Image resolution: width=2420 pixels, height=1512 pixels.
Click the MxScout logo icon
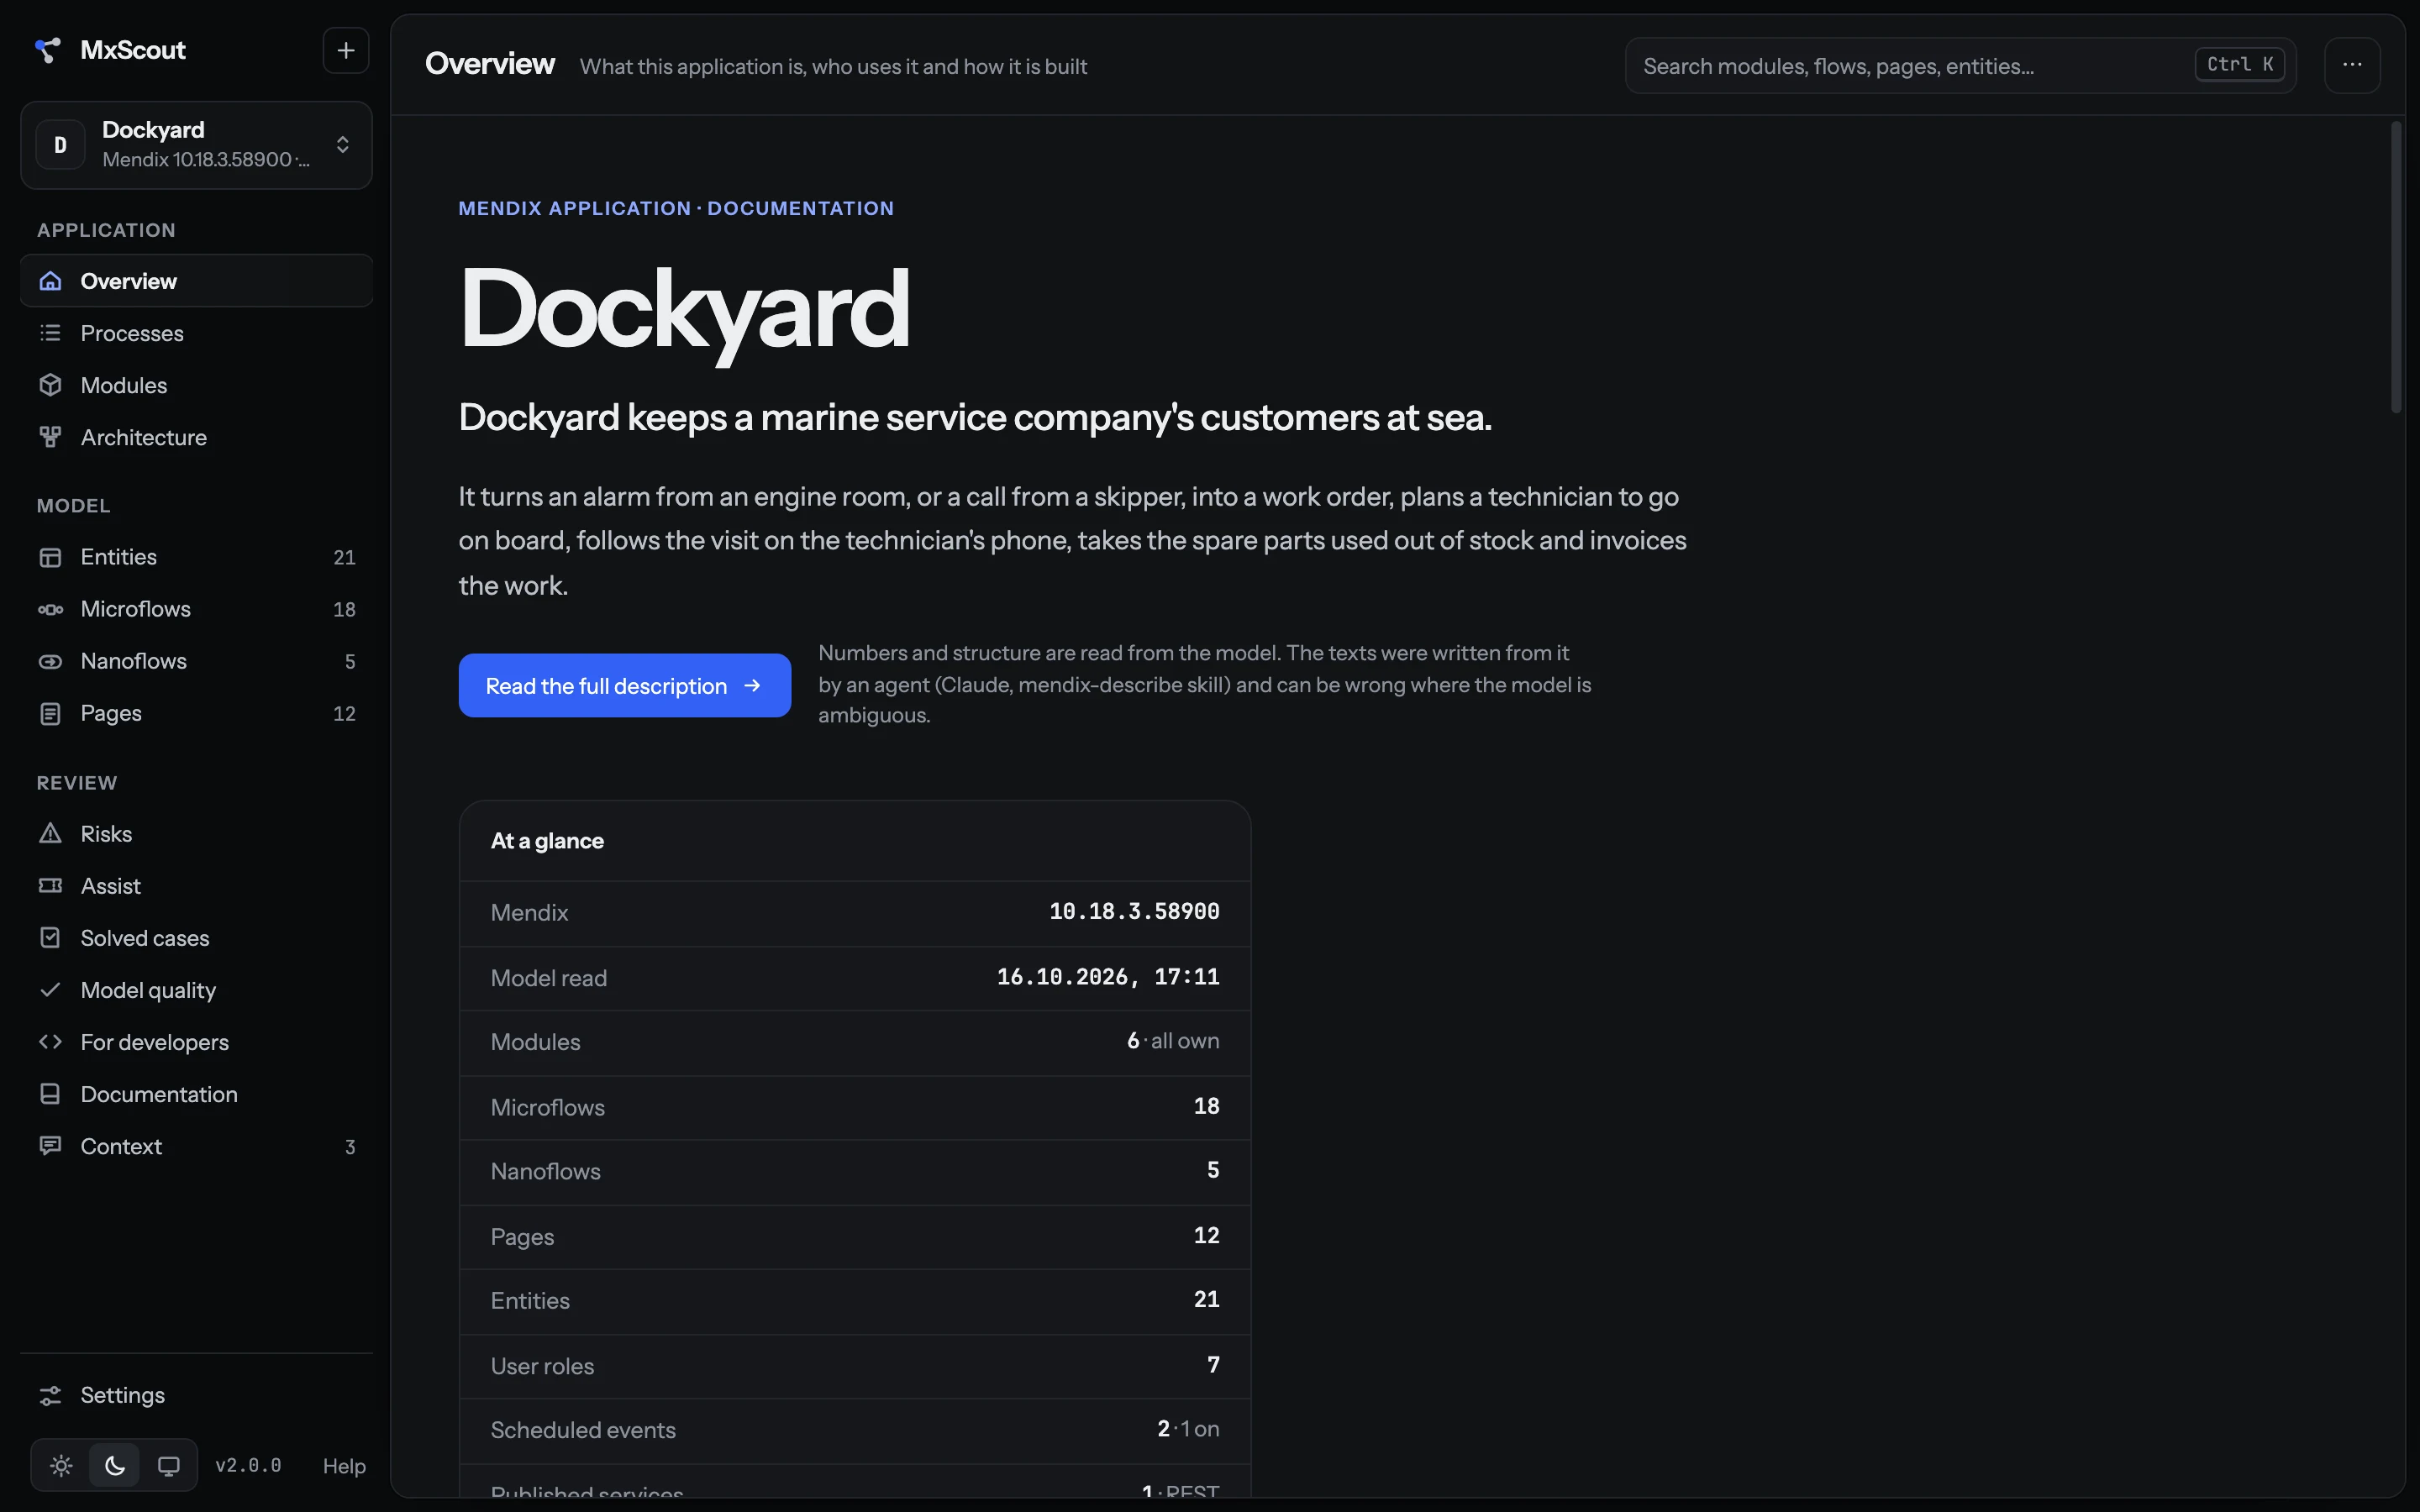tap(47, 50)
